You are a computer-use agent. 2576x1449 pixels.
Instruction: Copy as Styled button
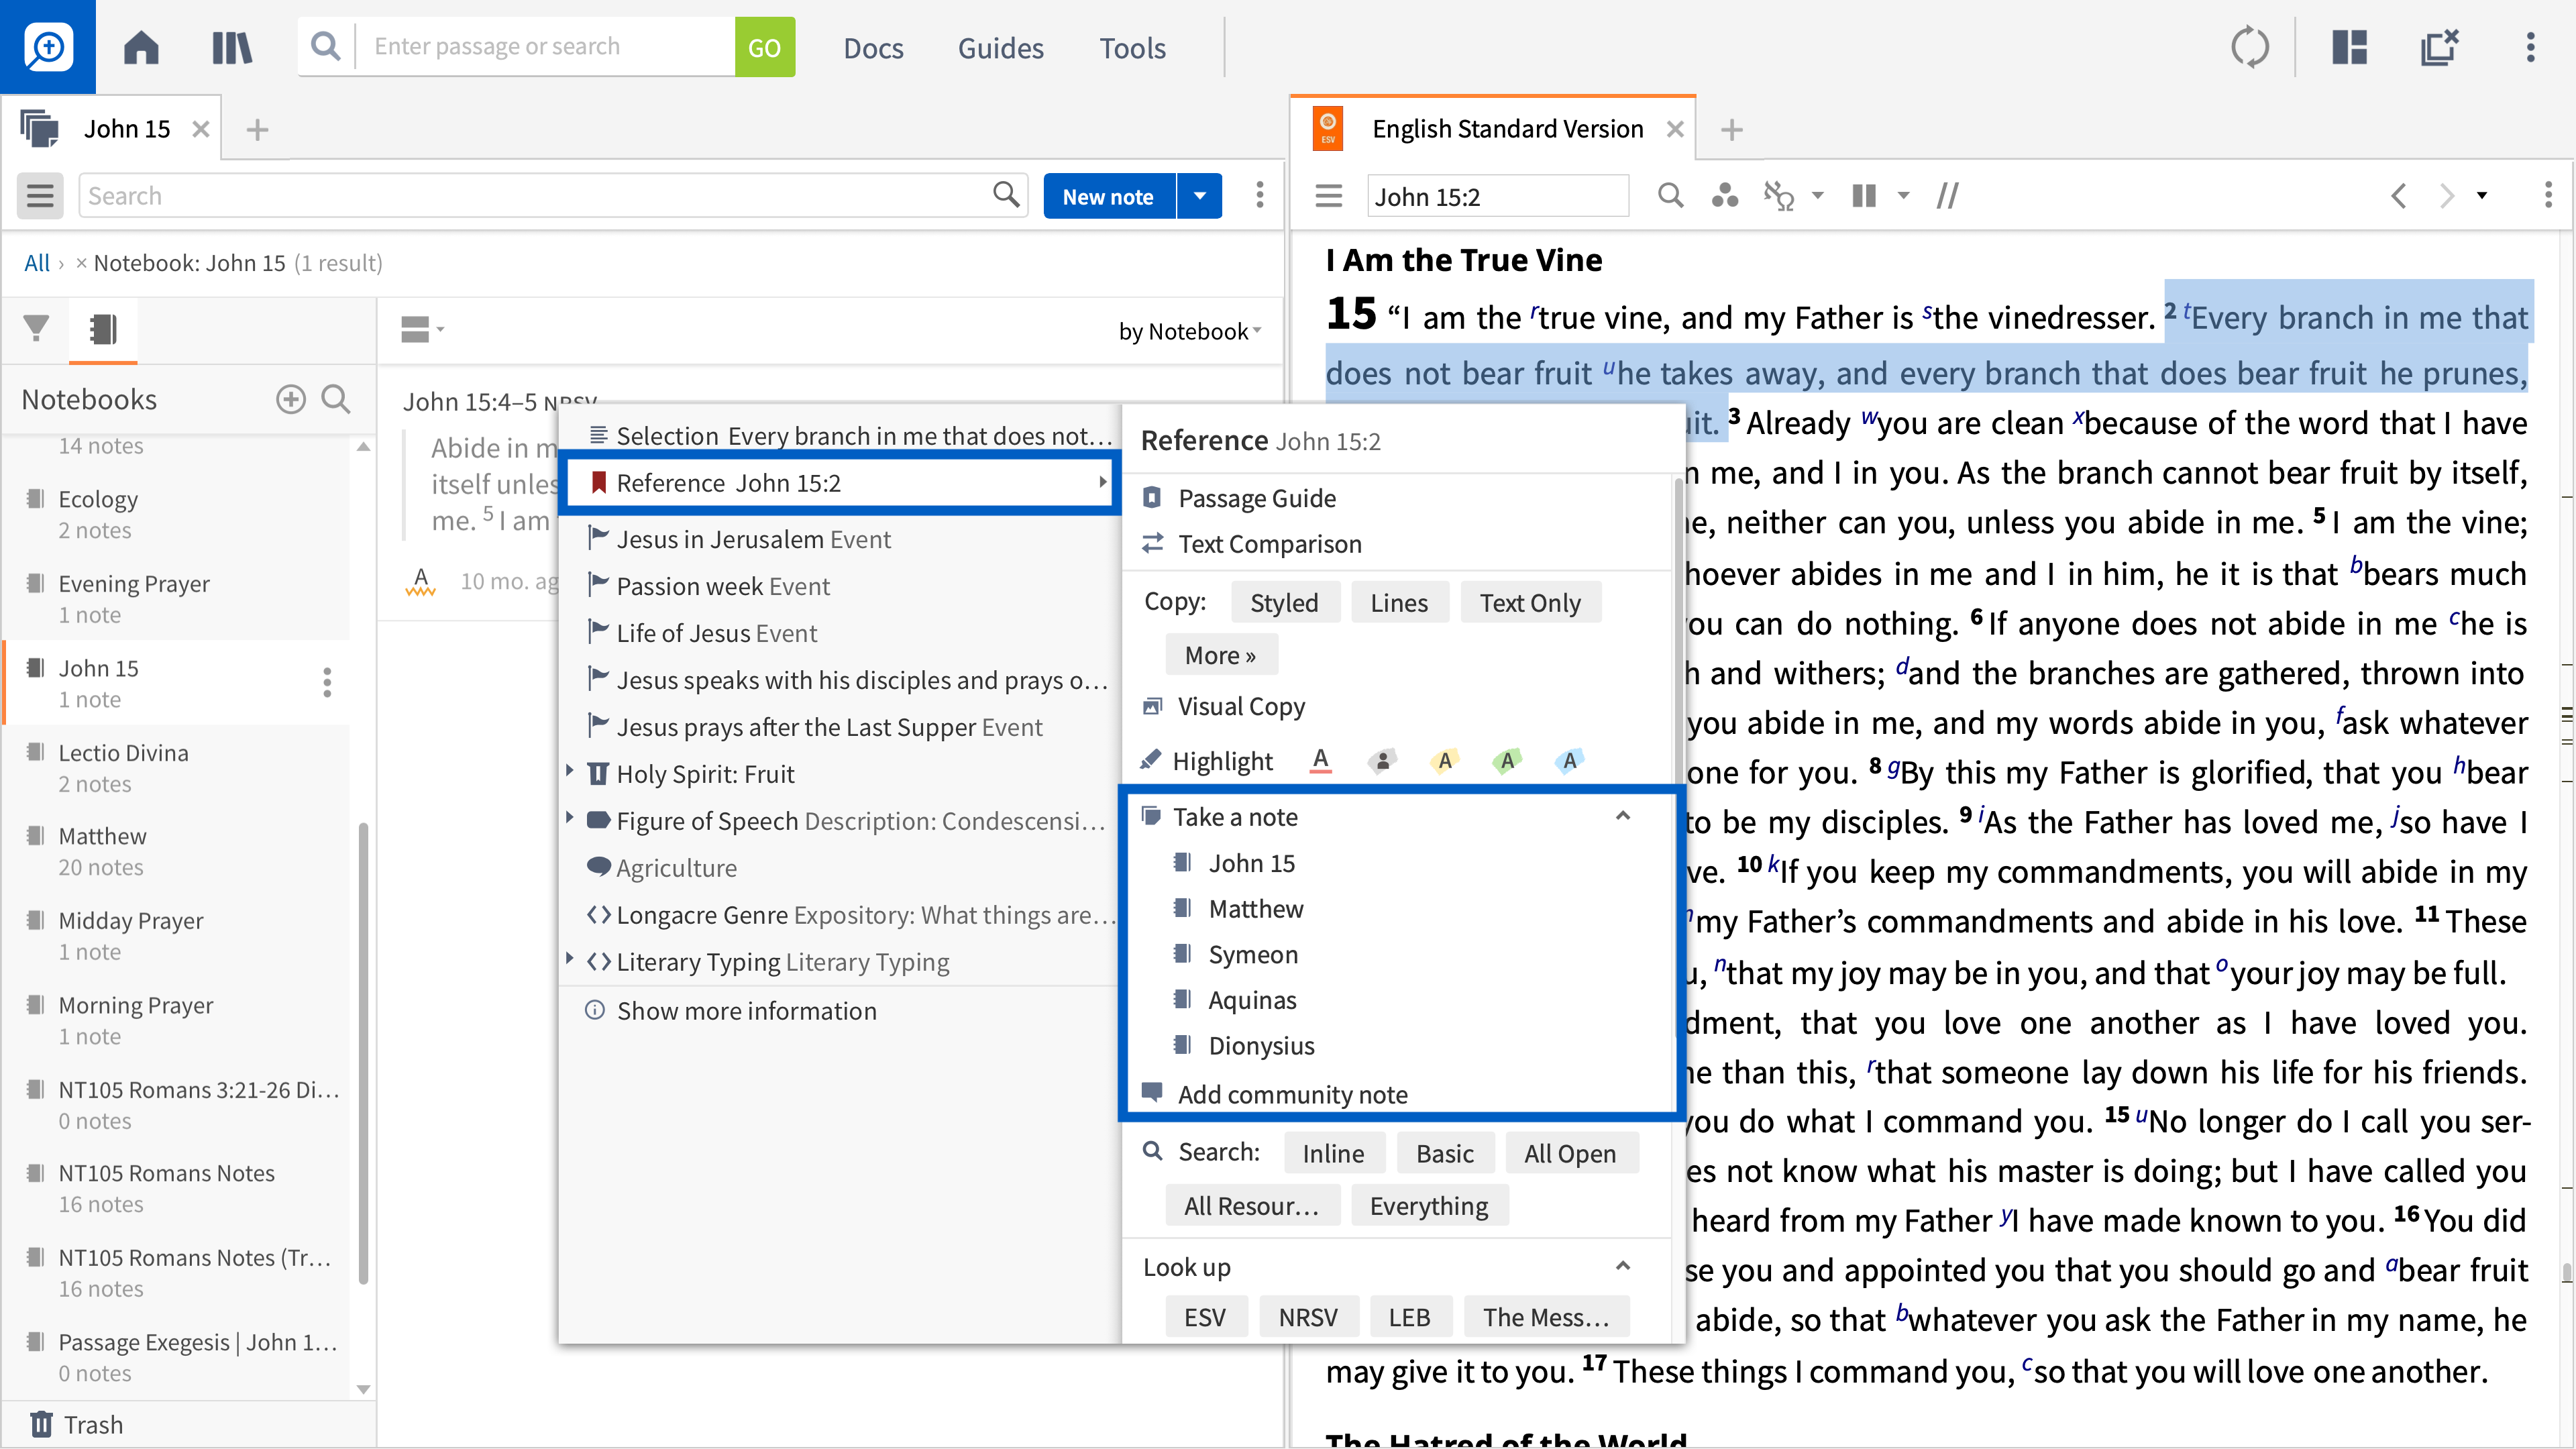(1284, 602)
